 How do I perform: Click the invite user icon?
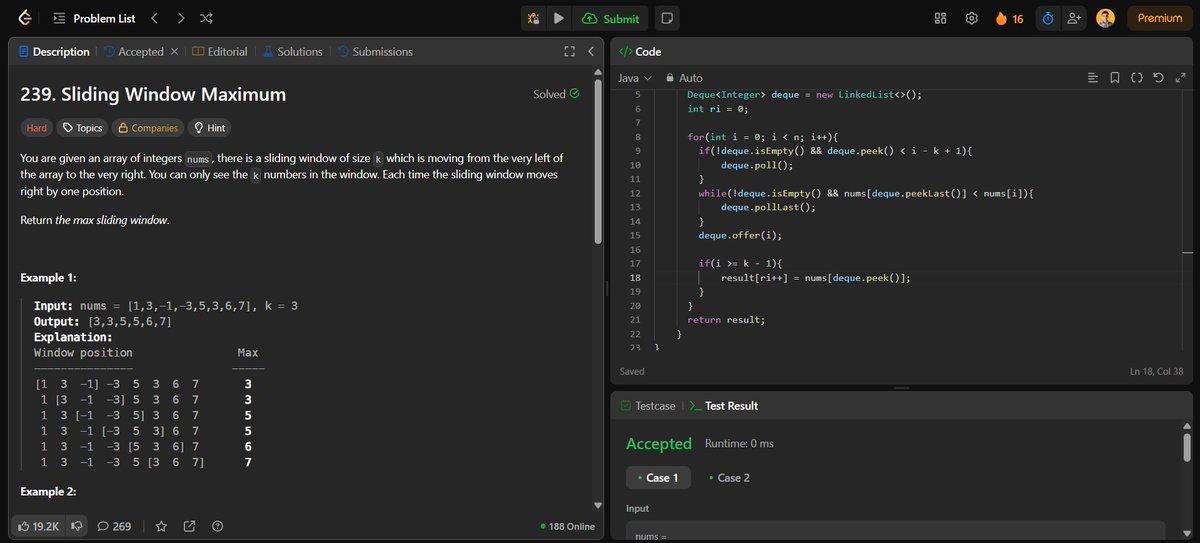point(1075,18)
